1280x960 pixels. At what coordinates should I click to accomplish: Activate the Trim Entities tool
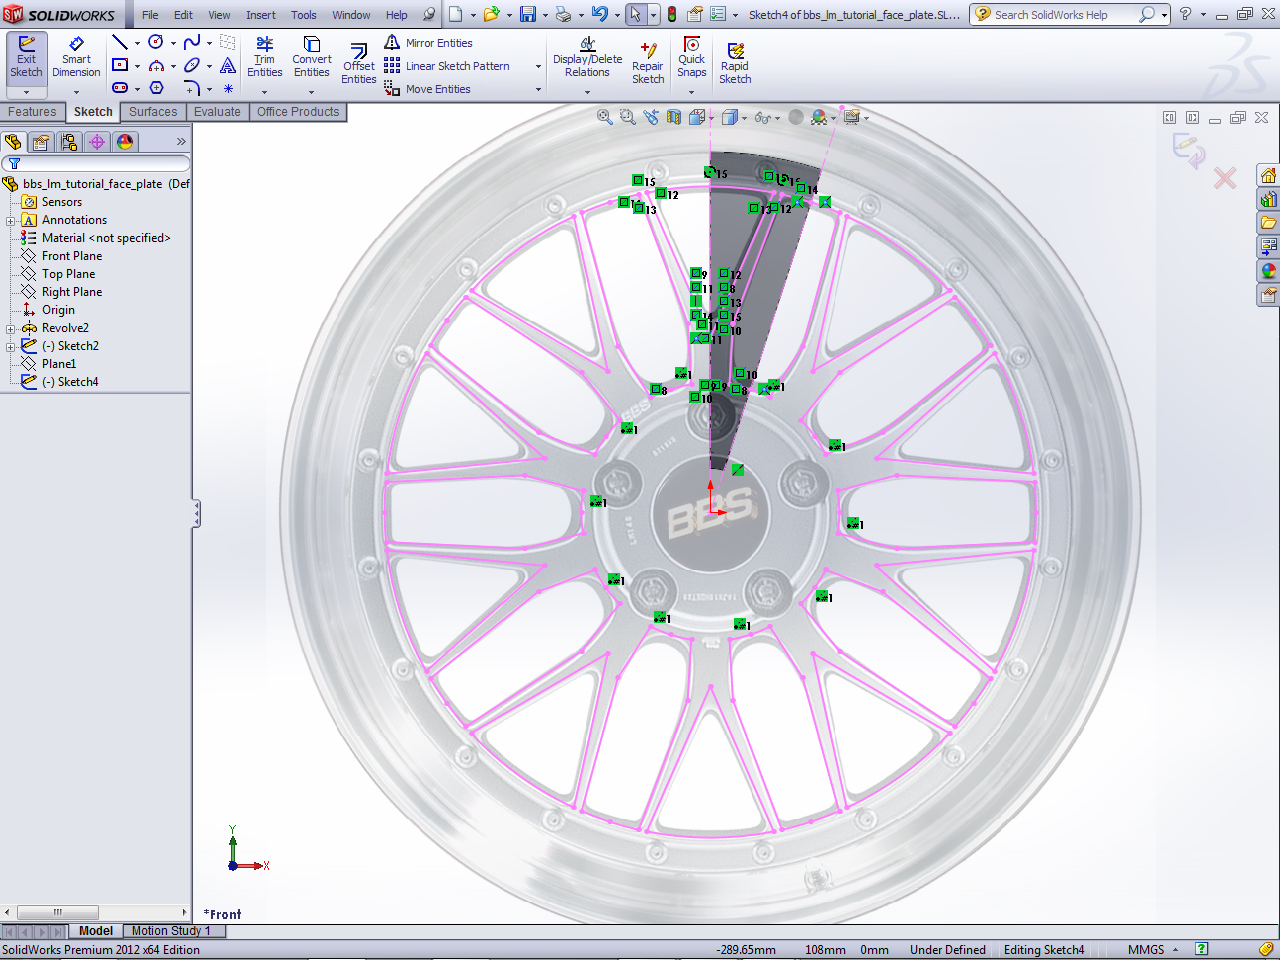coord(264,60)
